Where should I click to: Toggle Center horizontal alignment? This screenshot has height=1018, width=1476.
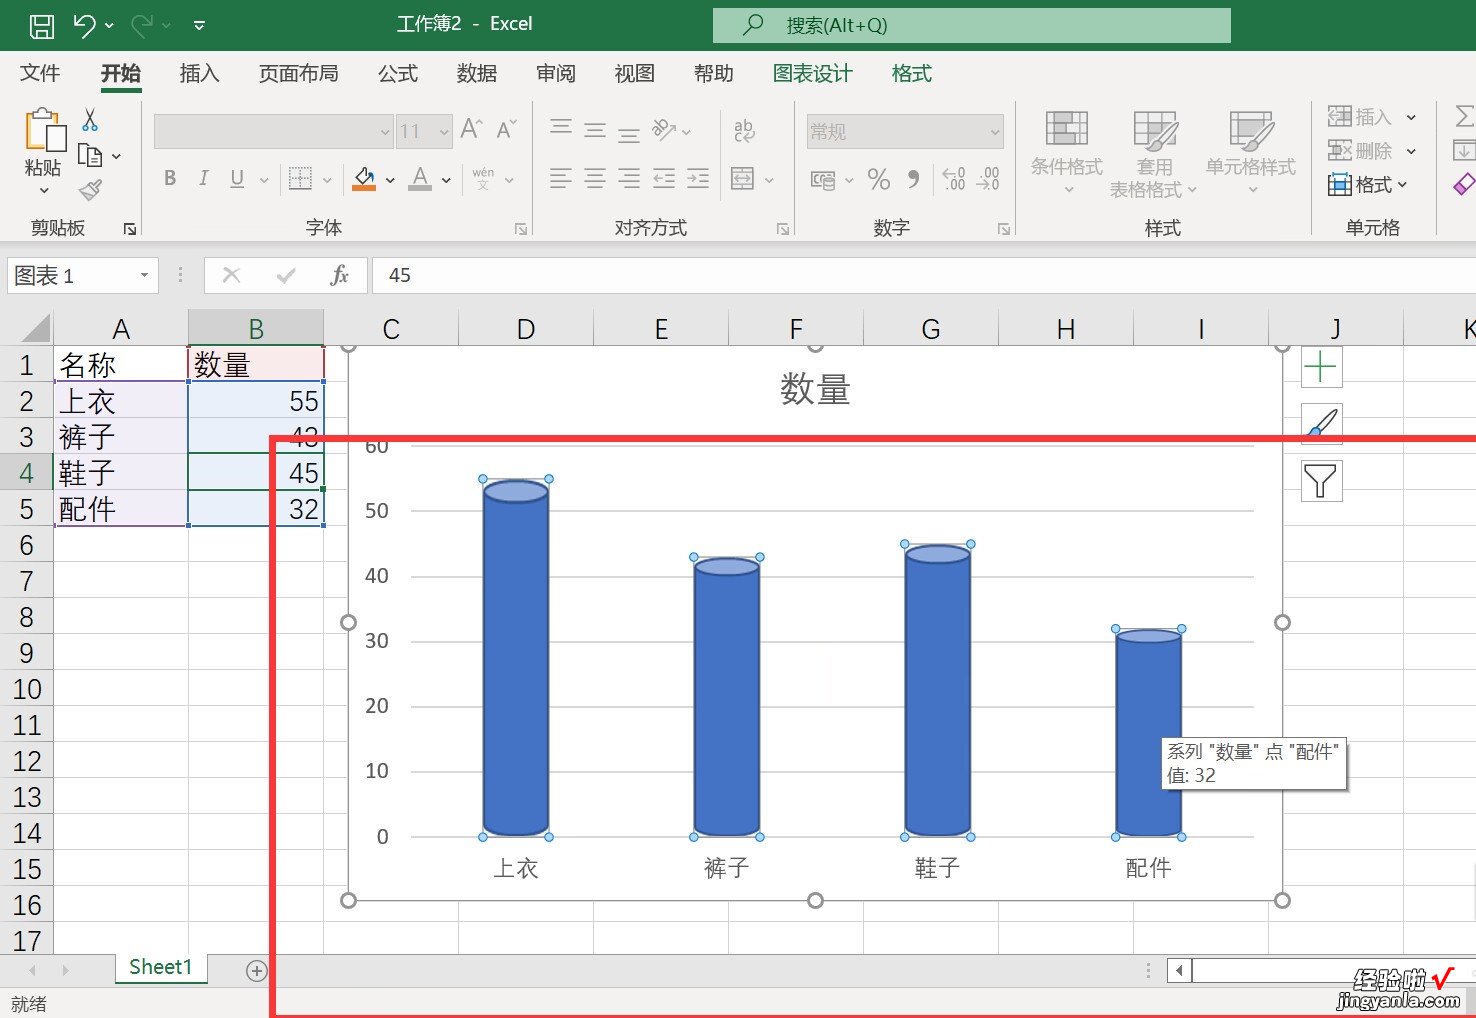pyautogui.click(x=595, y=179)
